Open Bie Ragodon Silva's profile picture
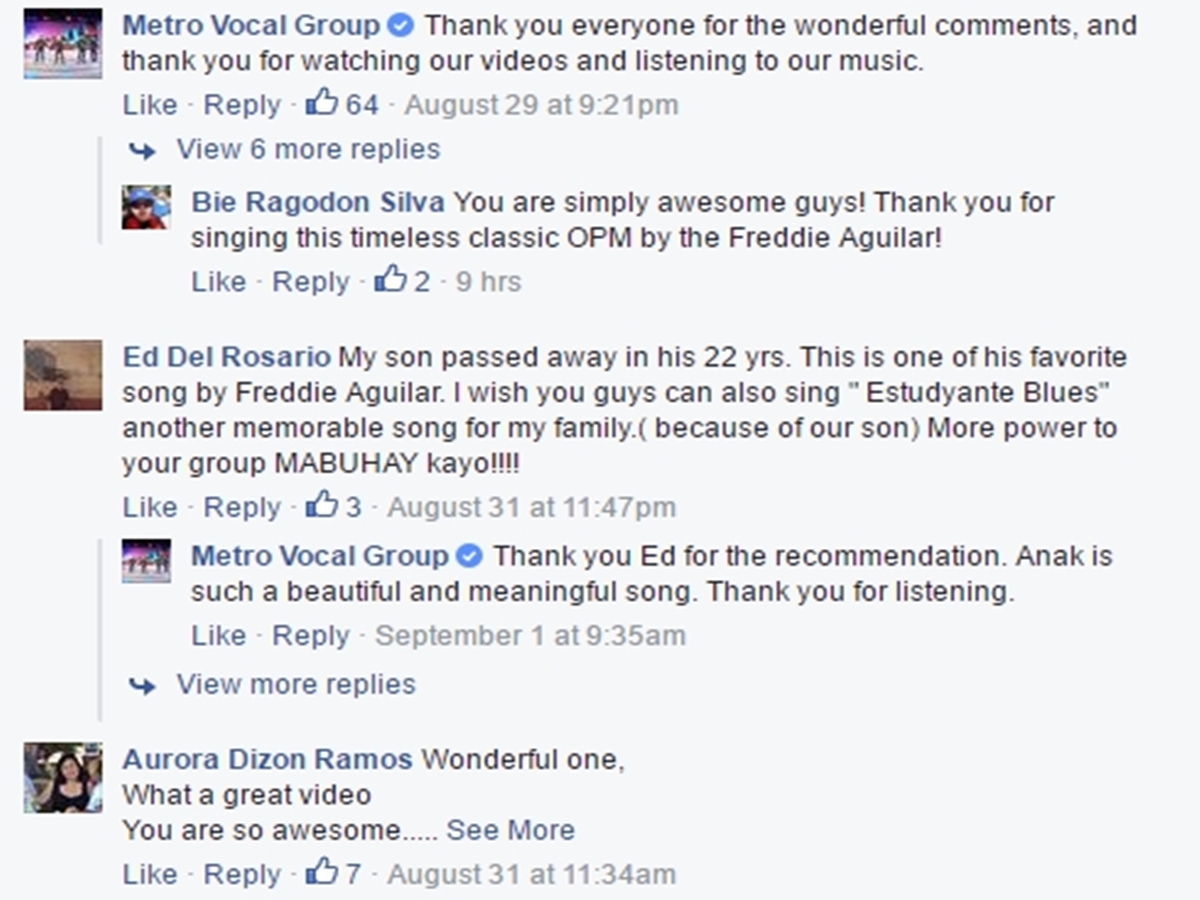 [x=146, y=208]
